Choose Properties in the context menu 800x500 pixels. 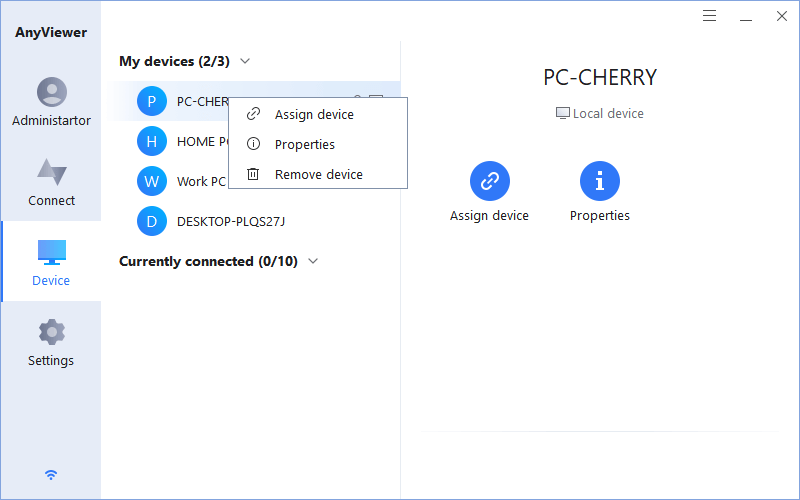[318, 144]
